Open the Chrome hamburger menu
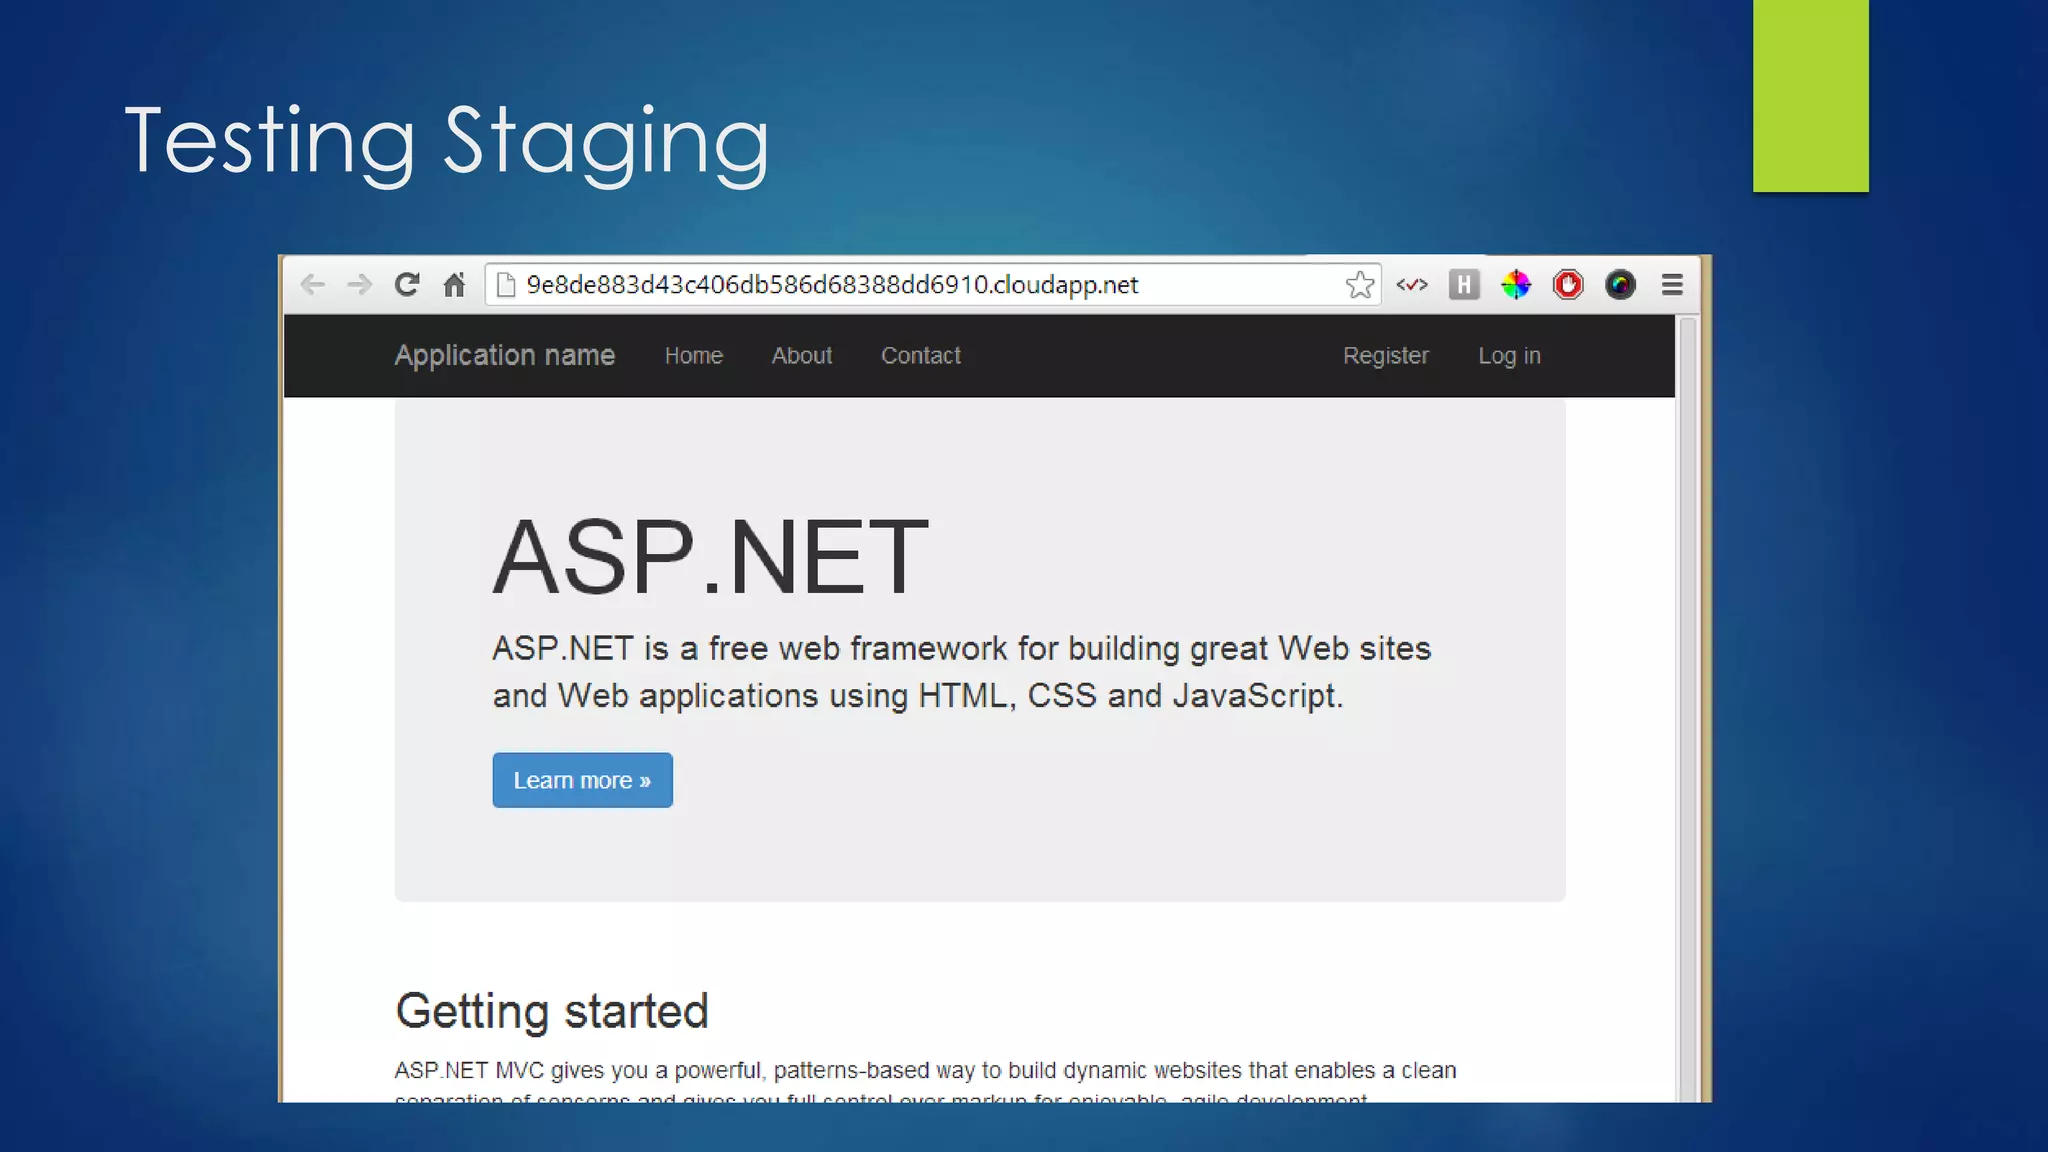Viewport: 2048px width, 1152px height. coord(1672,285)
